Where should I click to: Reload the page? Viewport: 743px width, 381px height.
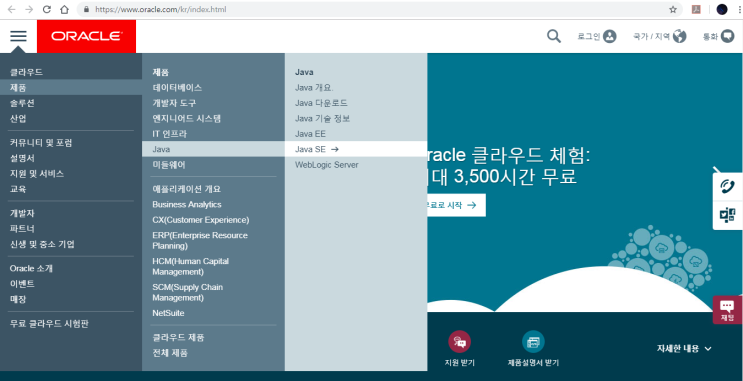tap(47, 9)
